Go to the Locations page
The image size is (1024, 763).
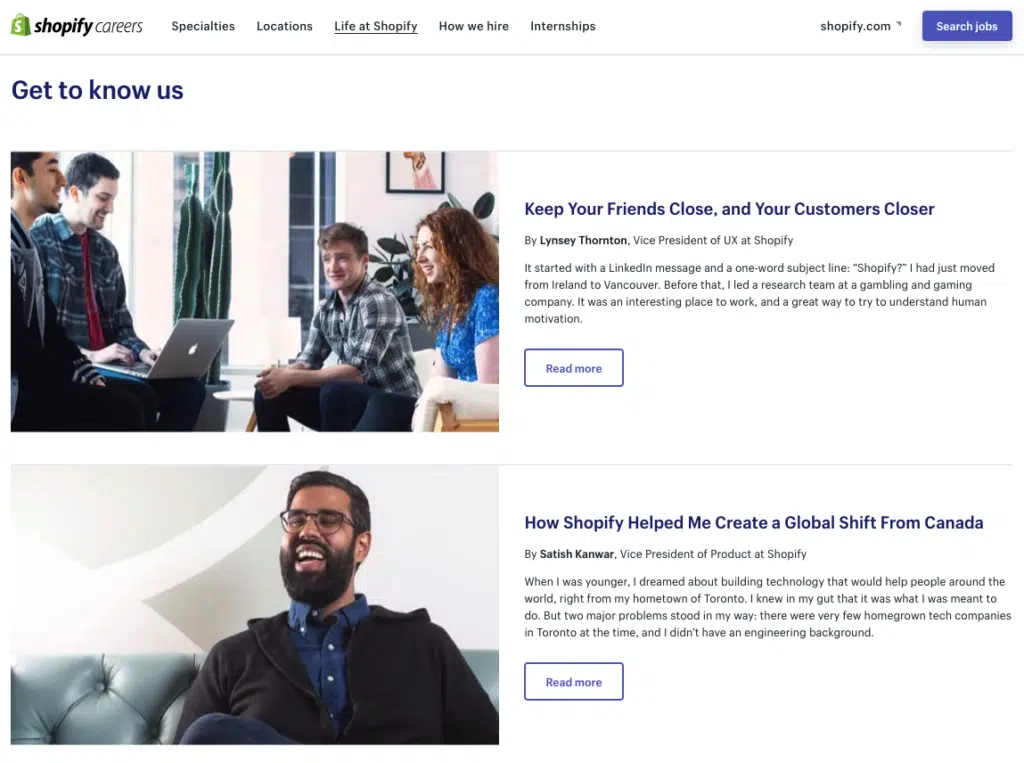click(x=284, y=26)
